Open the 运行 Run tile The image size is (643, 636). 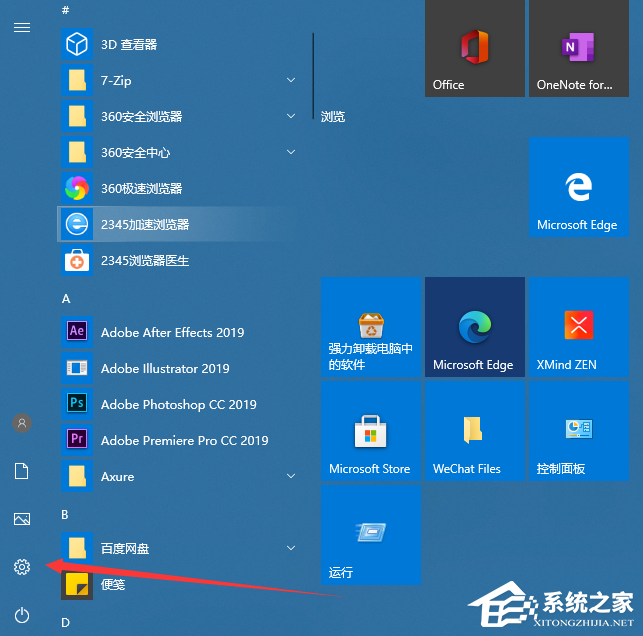[371, 535]
